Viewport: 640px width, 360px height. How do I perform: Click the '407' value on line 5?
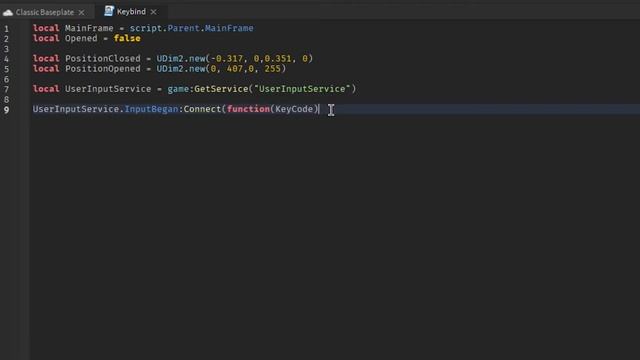235,69
